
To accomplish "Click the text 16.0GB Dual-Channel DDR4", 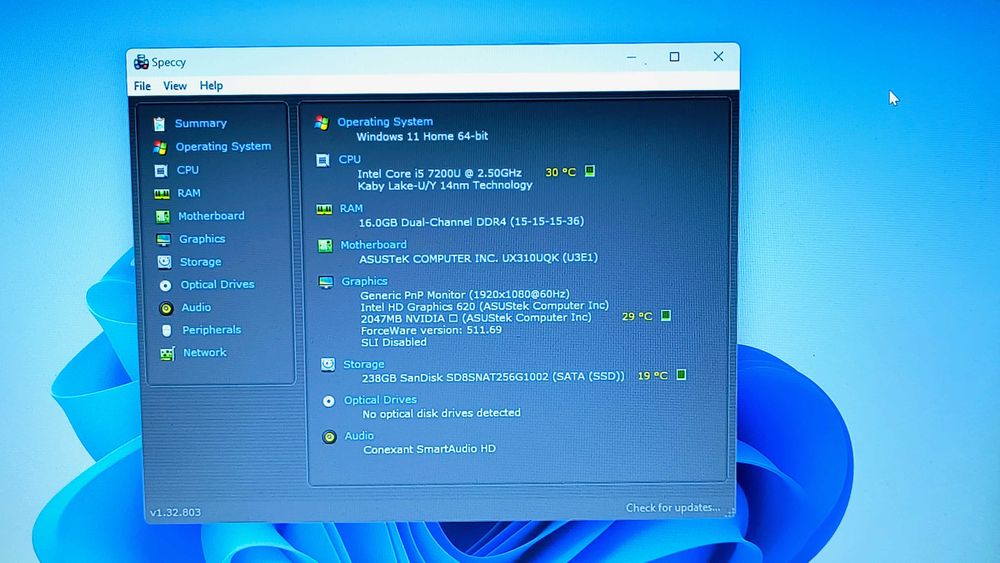I will 432,222.
